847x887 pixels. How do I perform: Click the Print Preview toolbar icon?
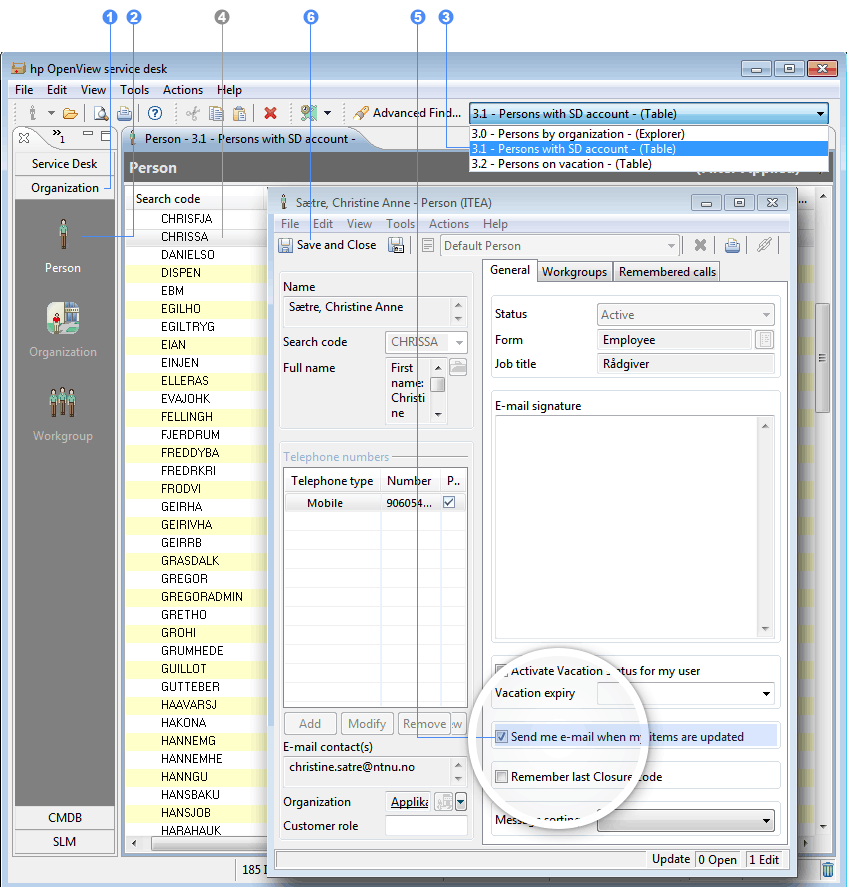pos(101,113)
